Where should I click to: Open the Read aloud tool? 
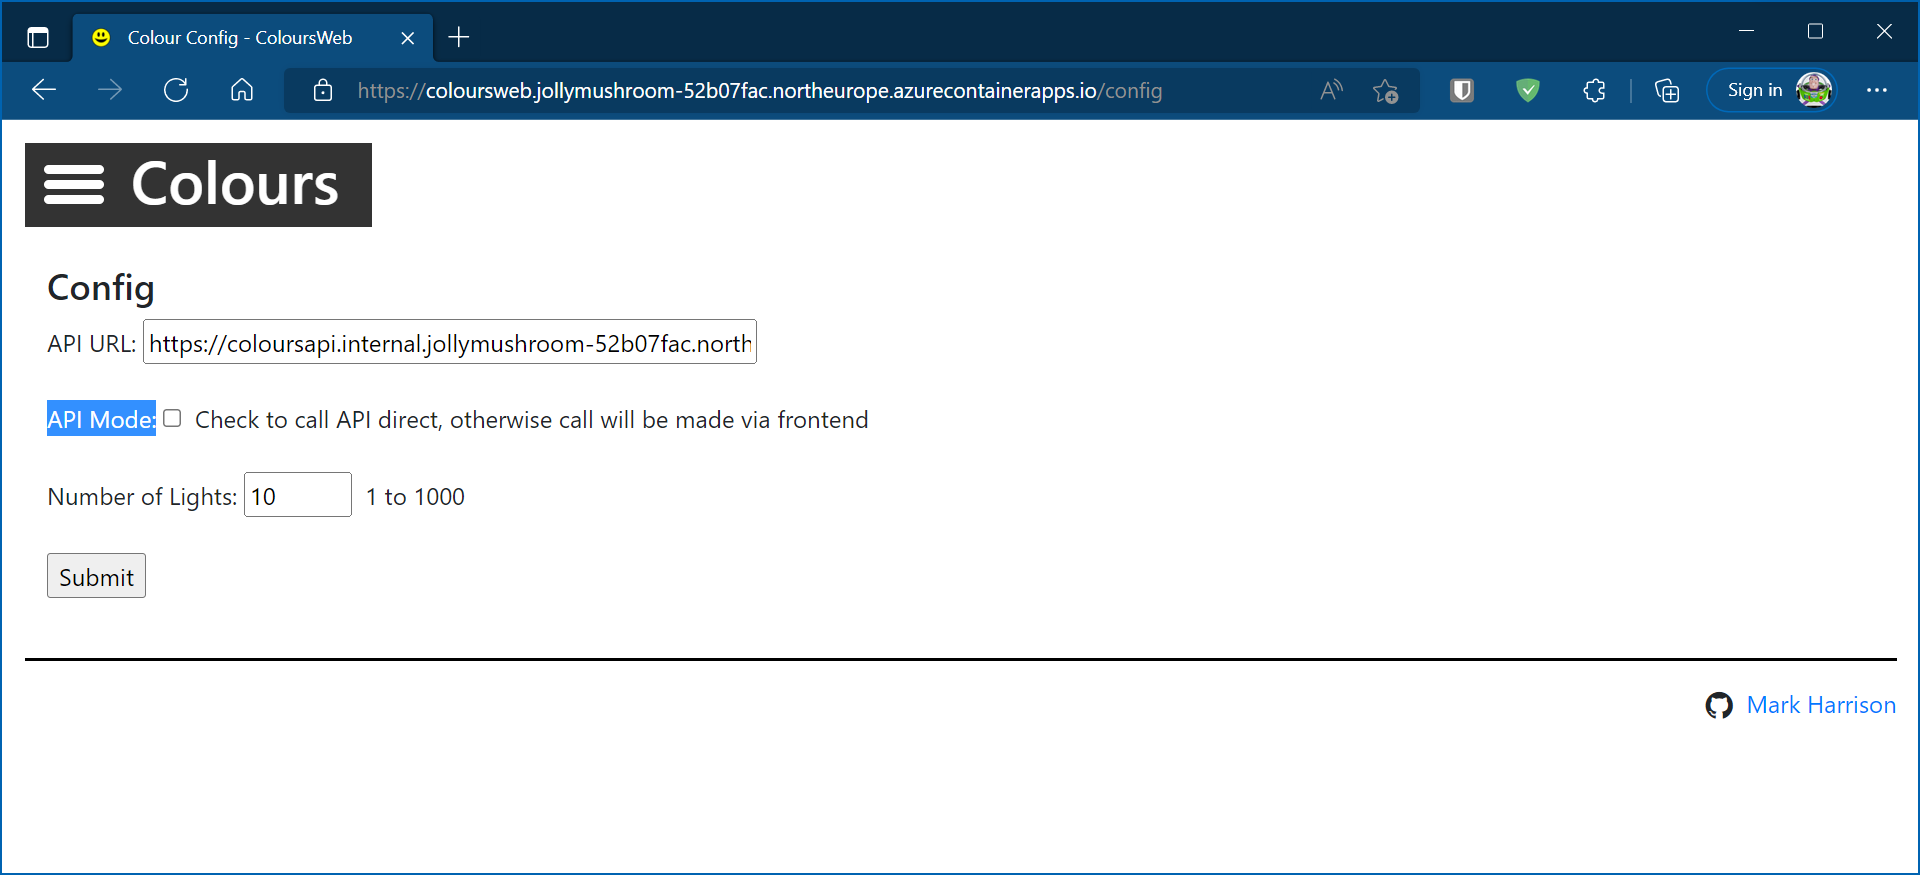(1331, 91)
